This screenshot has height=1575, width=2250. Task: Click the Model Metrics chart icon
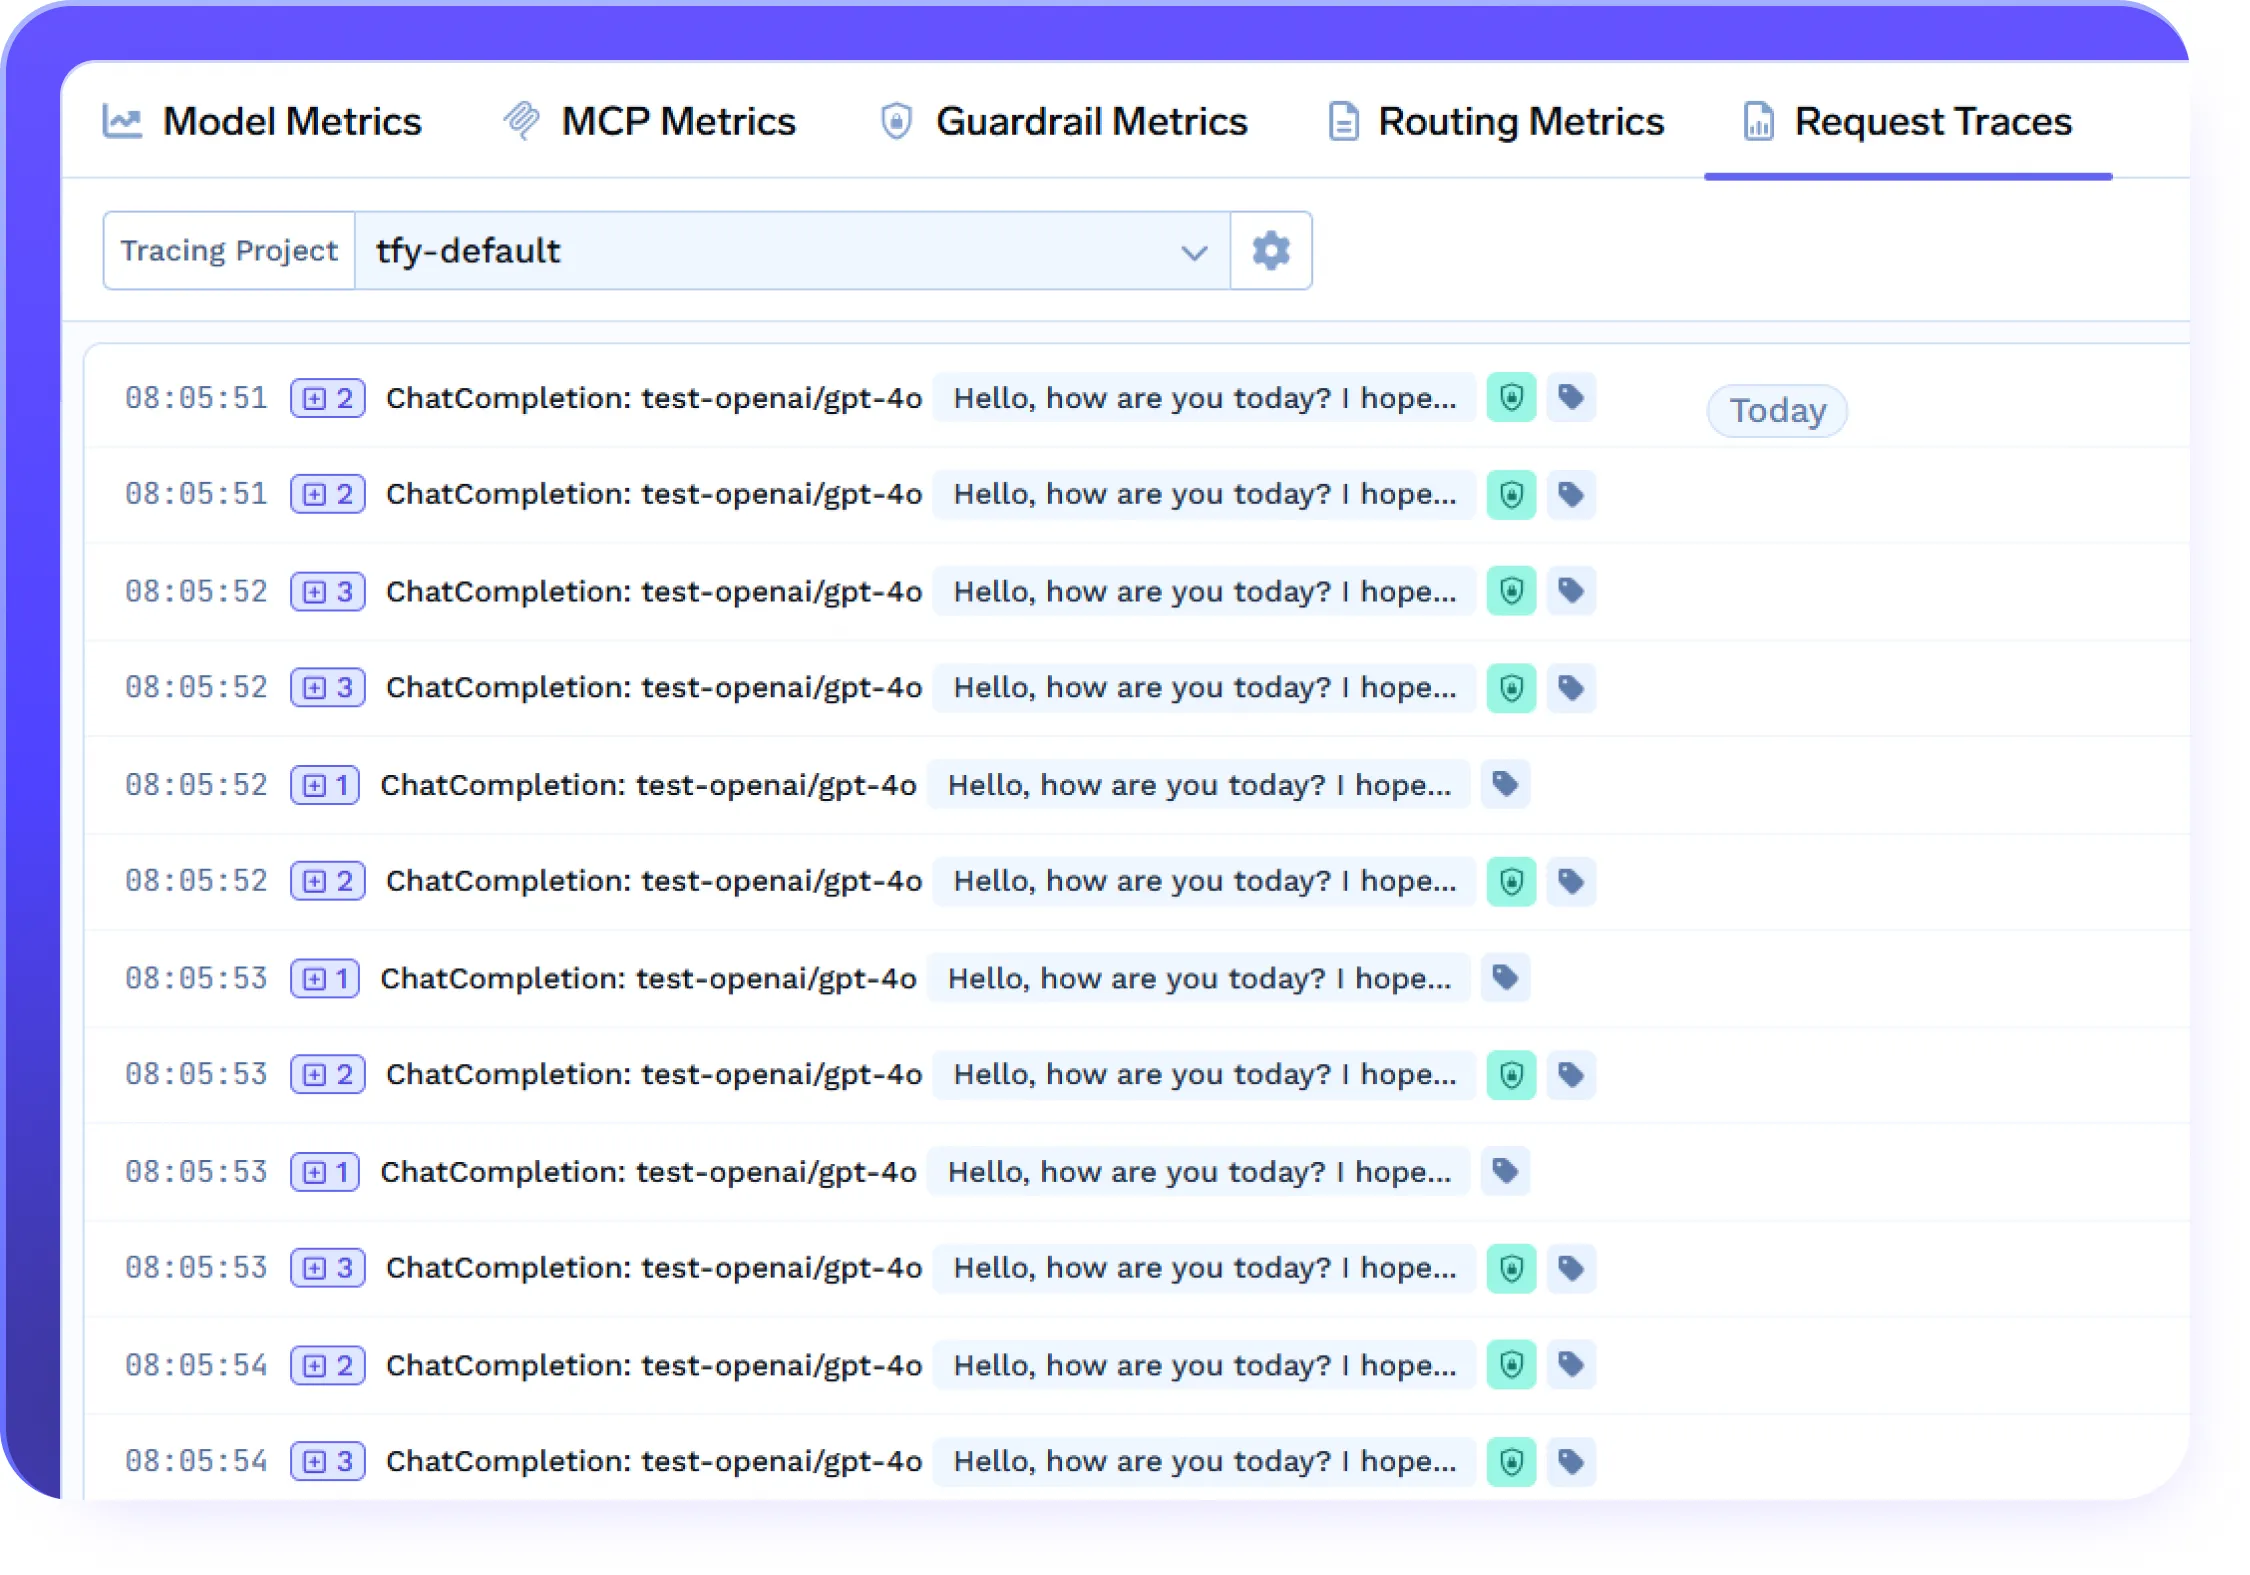click(121, 120)
